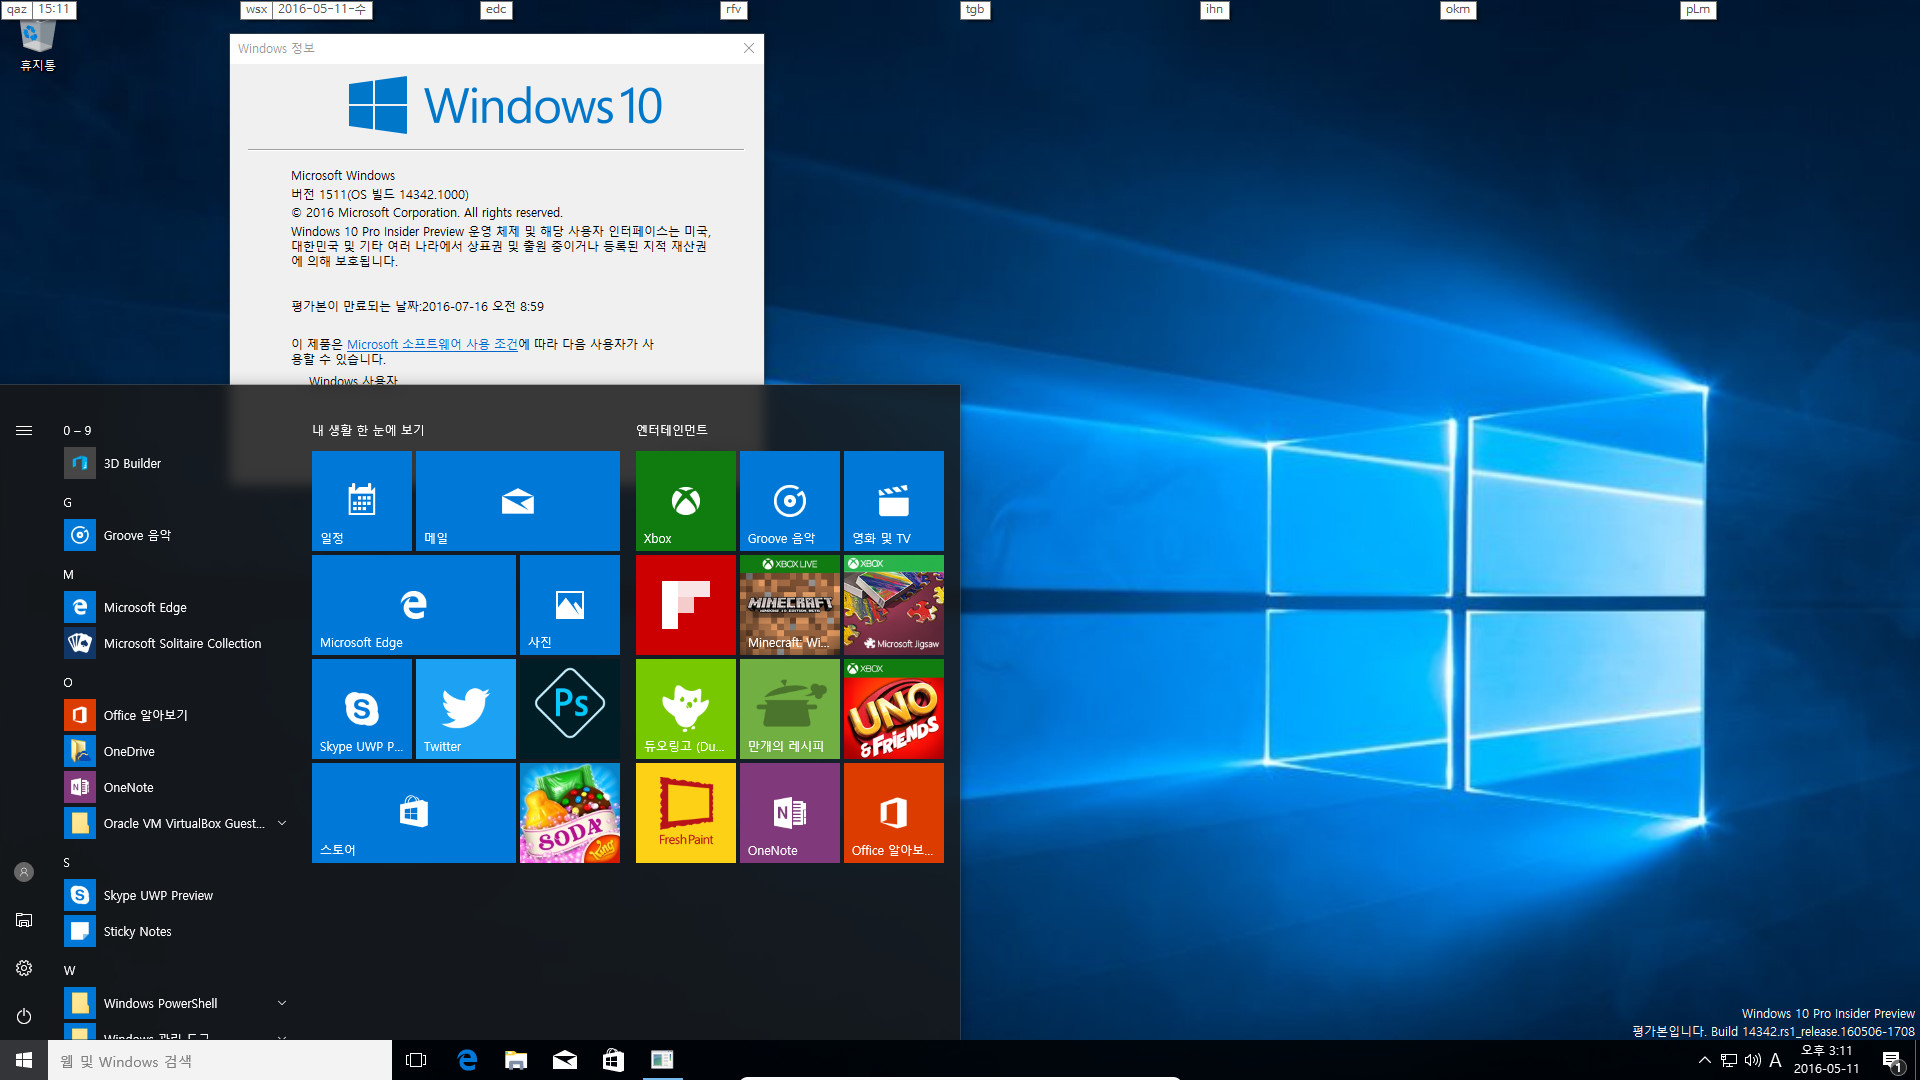Open the Photos (사진) tile
The image size is (1920, 1080).
(570, 605)
